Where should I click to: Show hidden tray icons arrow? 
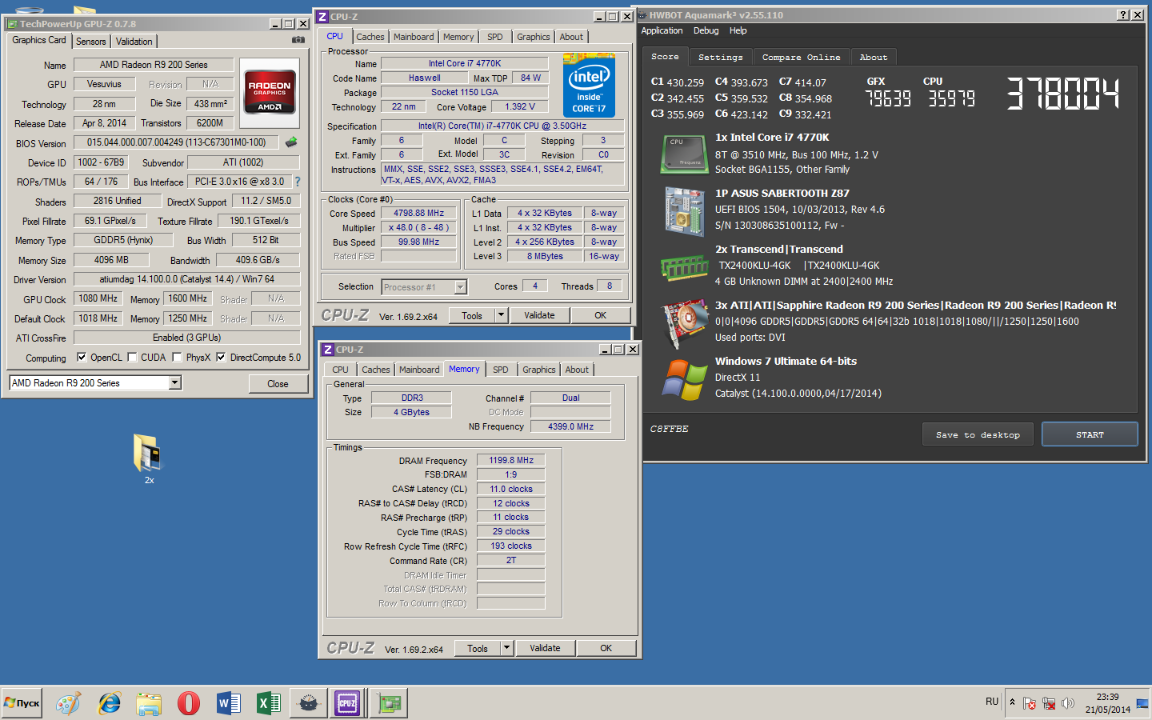(1012, 702)
